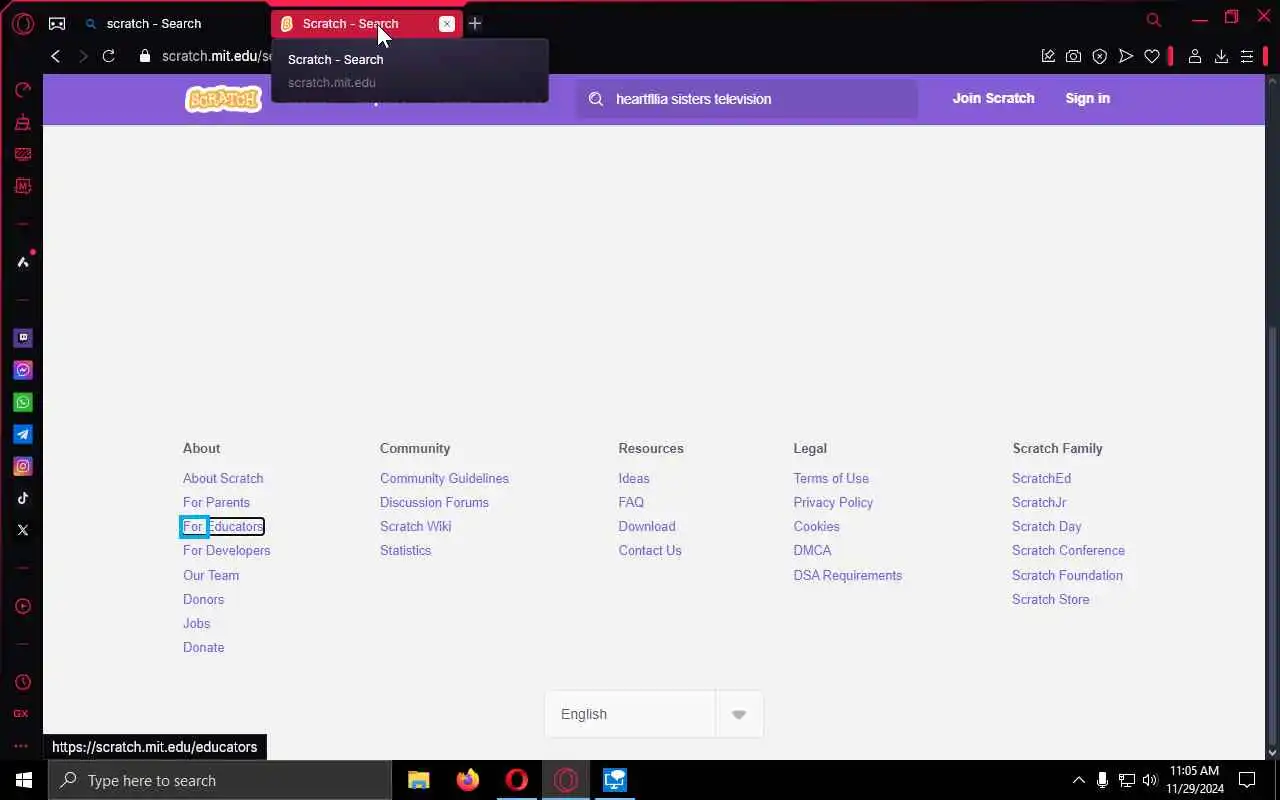The image size is (1280, 800).
Task: Click the Scratch logo
Action: [223, 99]
